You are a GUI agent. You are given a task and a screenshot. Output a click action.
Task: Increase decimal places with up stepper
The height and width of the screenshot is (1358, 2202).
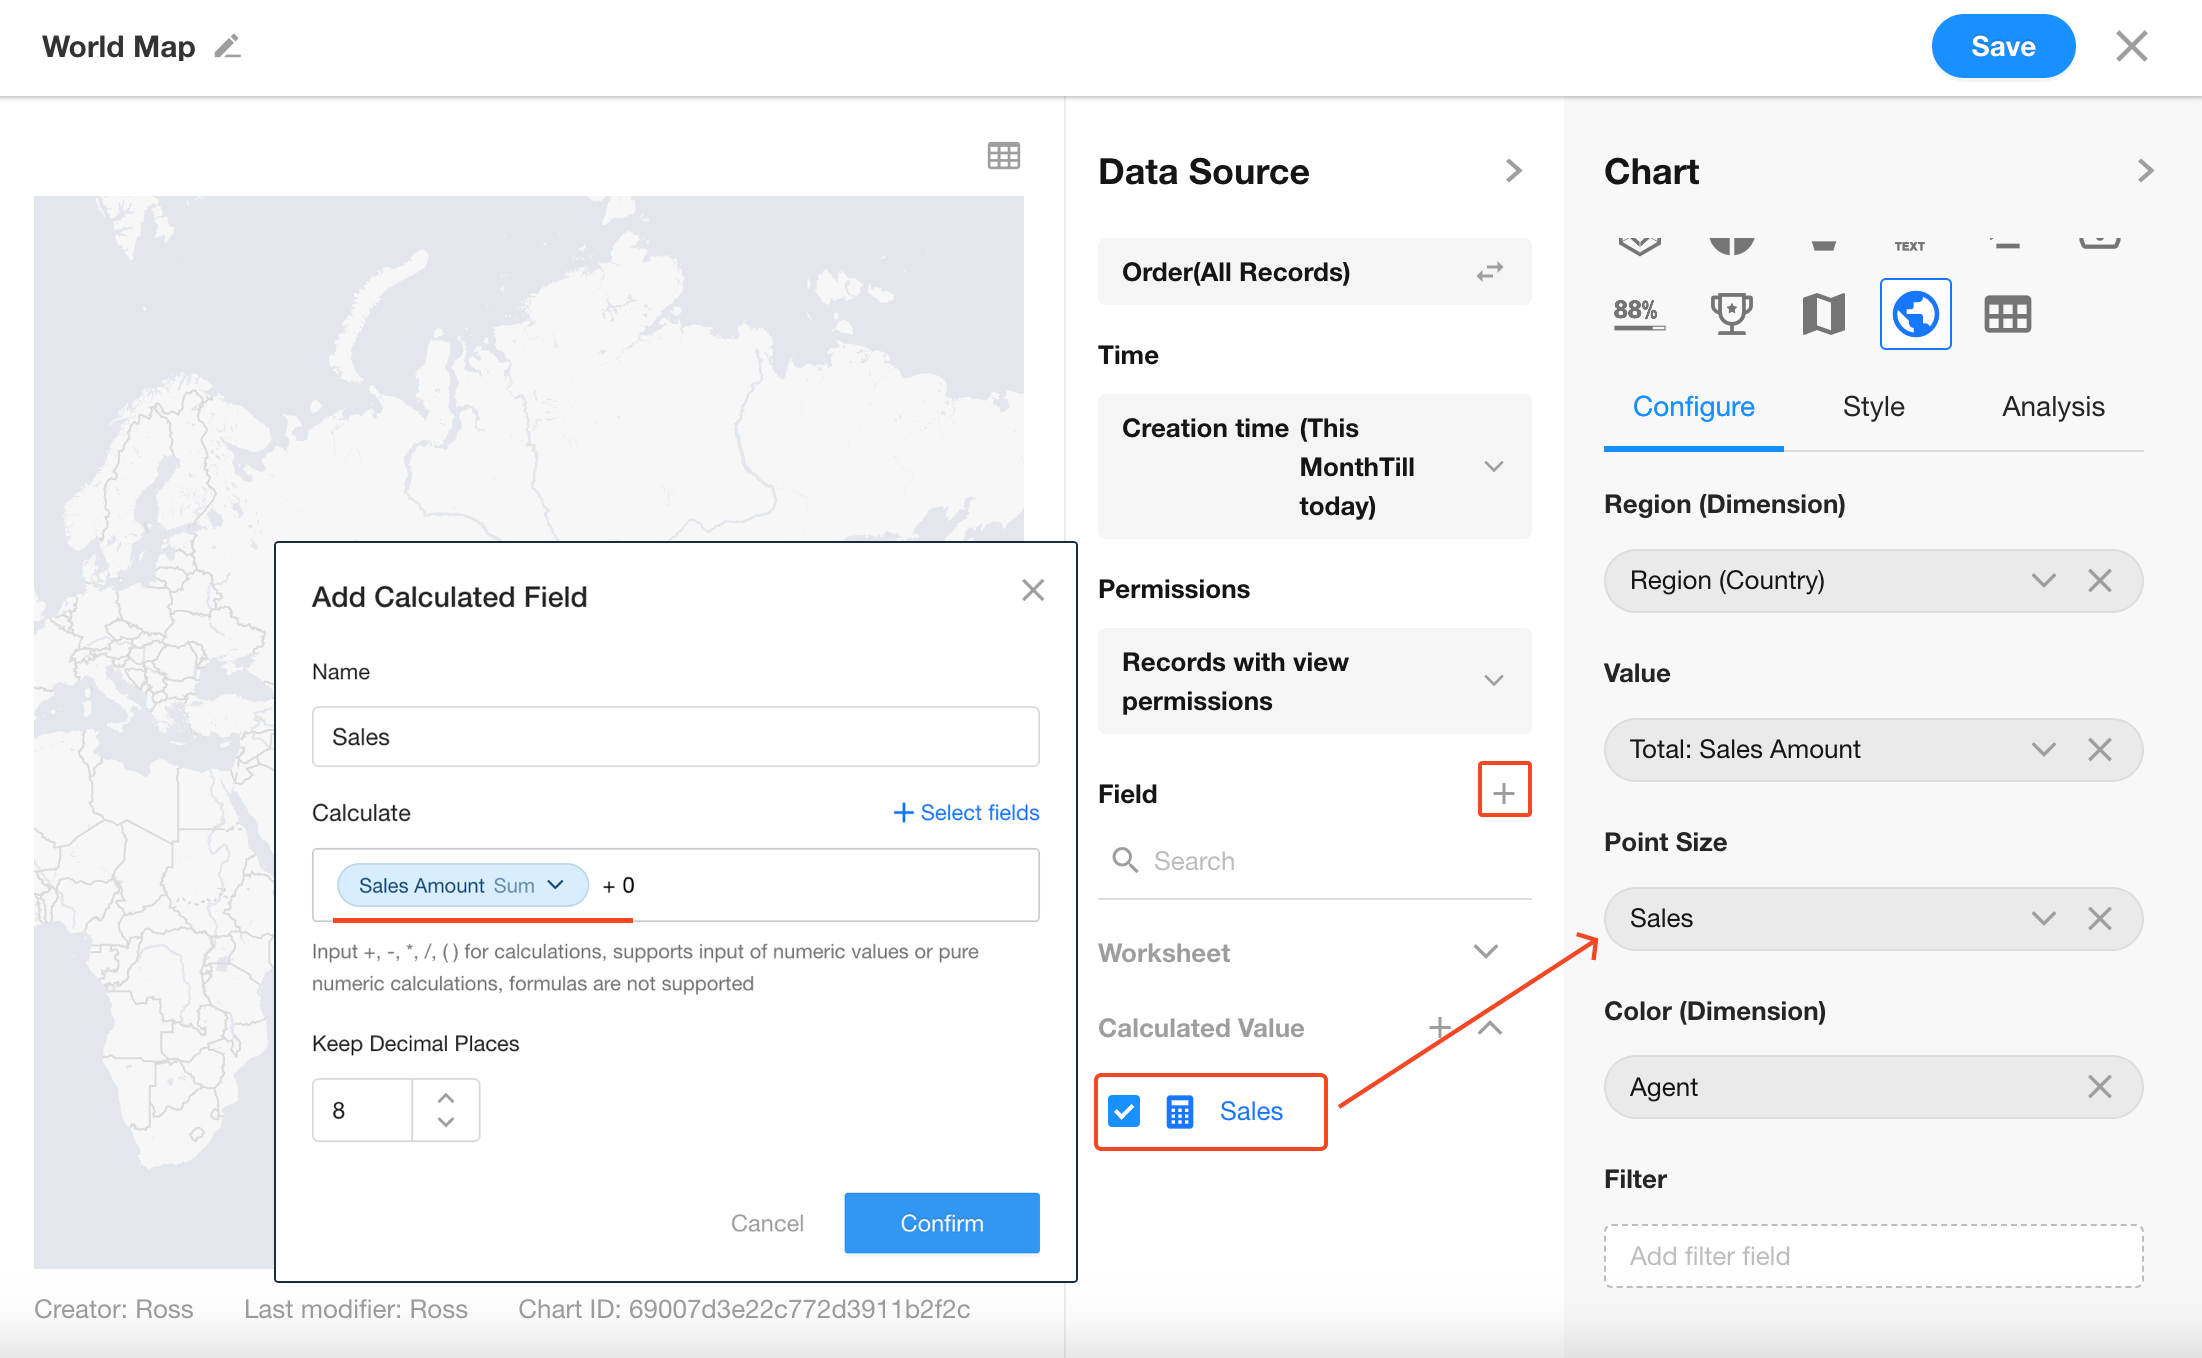click(x=446, y=1097)
